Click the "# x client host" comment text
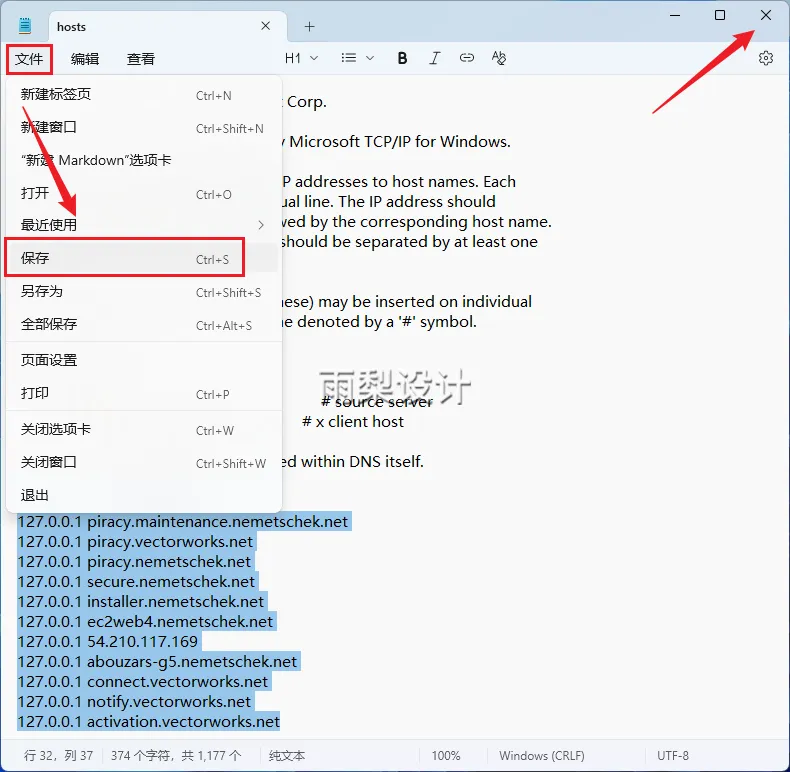Screen dimensions: 790x772 [x=353, y=421]
